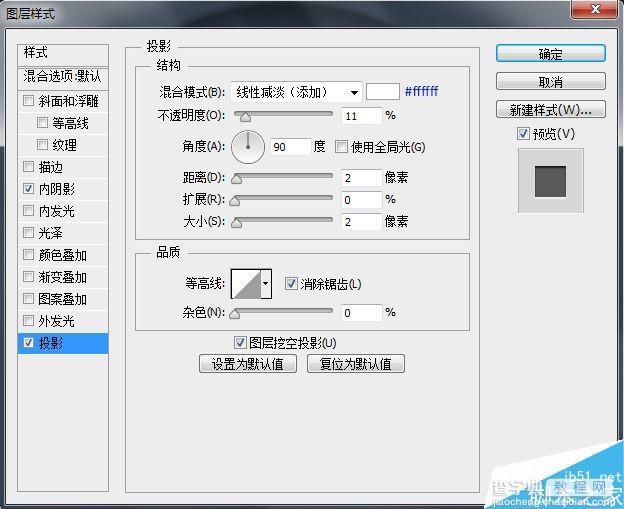624x509 pixels.
Task: Open the 等高线 contour picker arrow
Action: 266,284
